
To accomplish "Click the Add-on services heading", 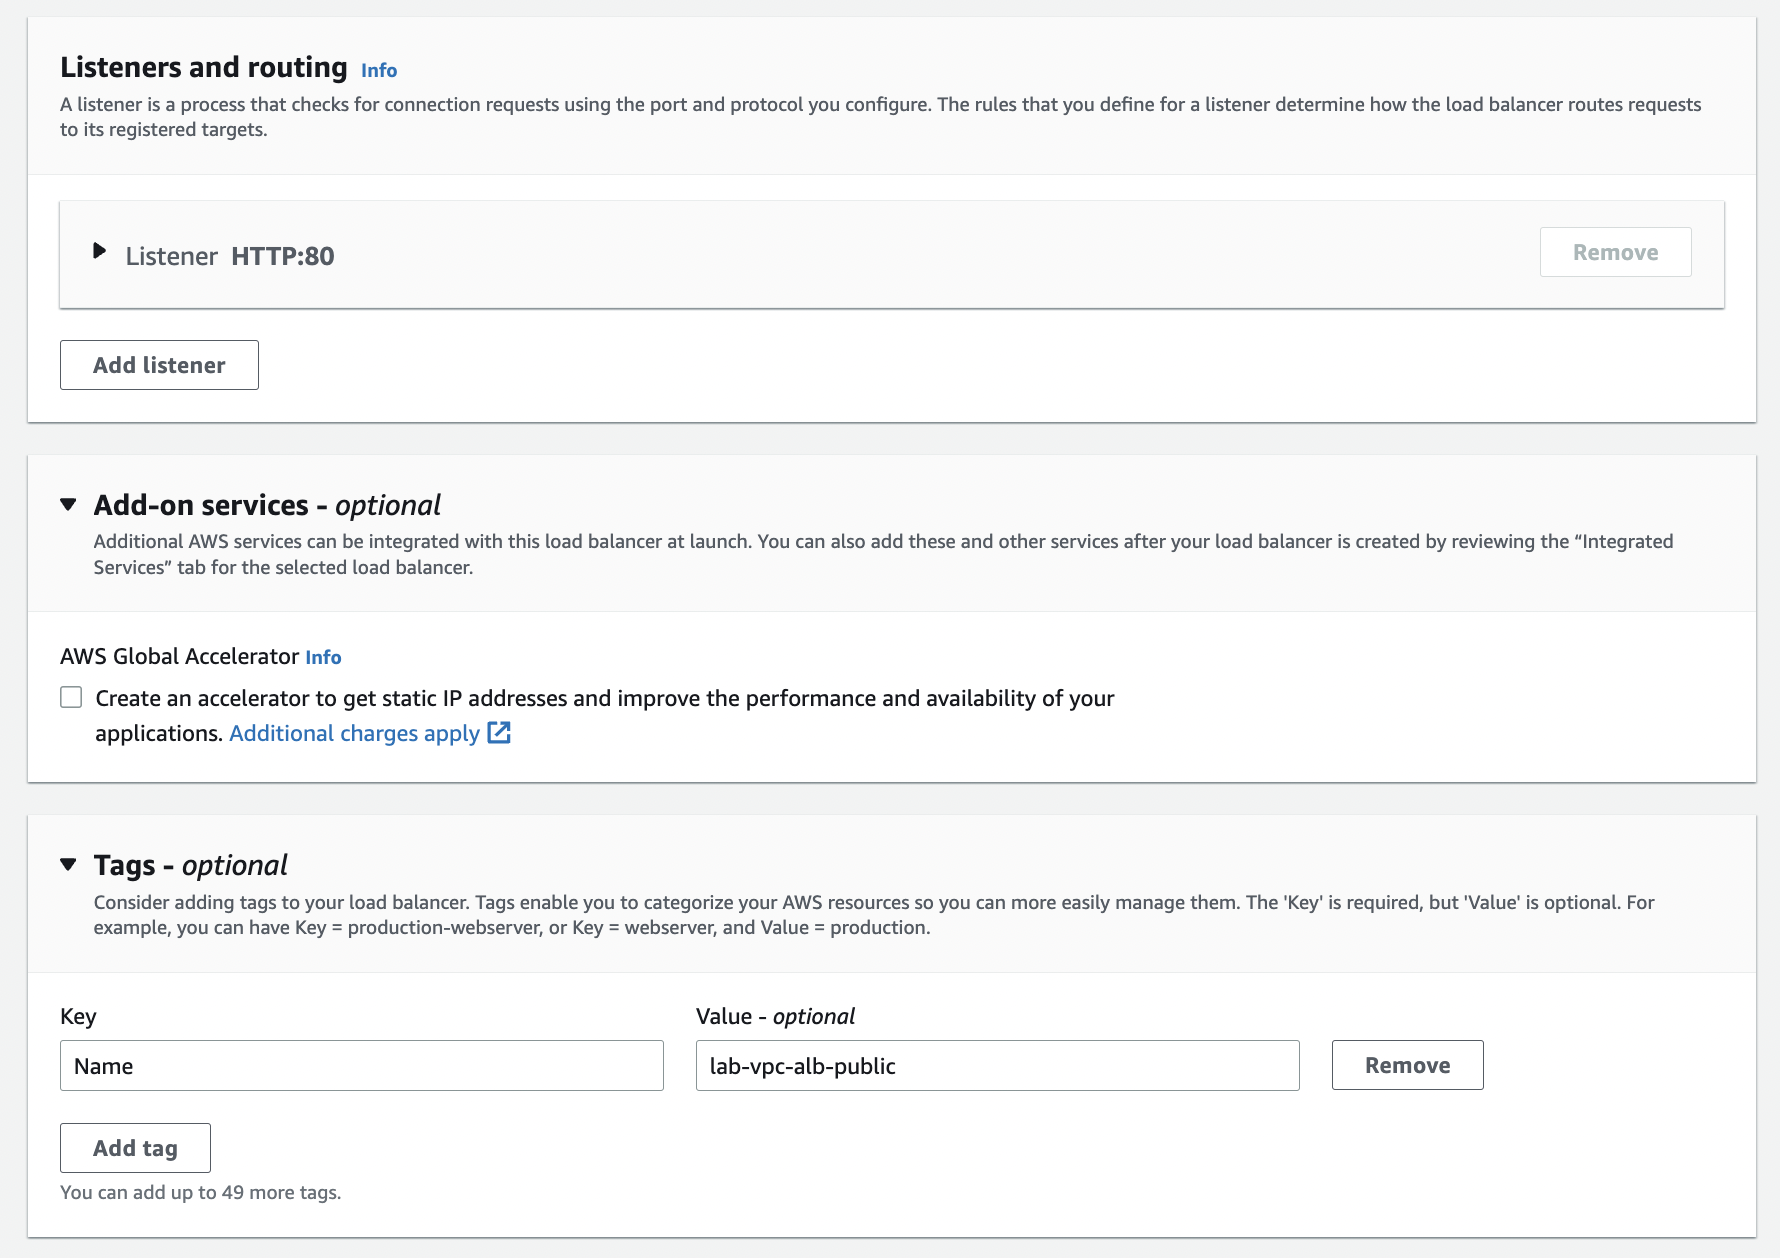I will coord(267,505).
